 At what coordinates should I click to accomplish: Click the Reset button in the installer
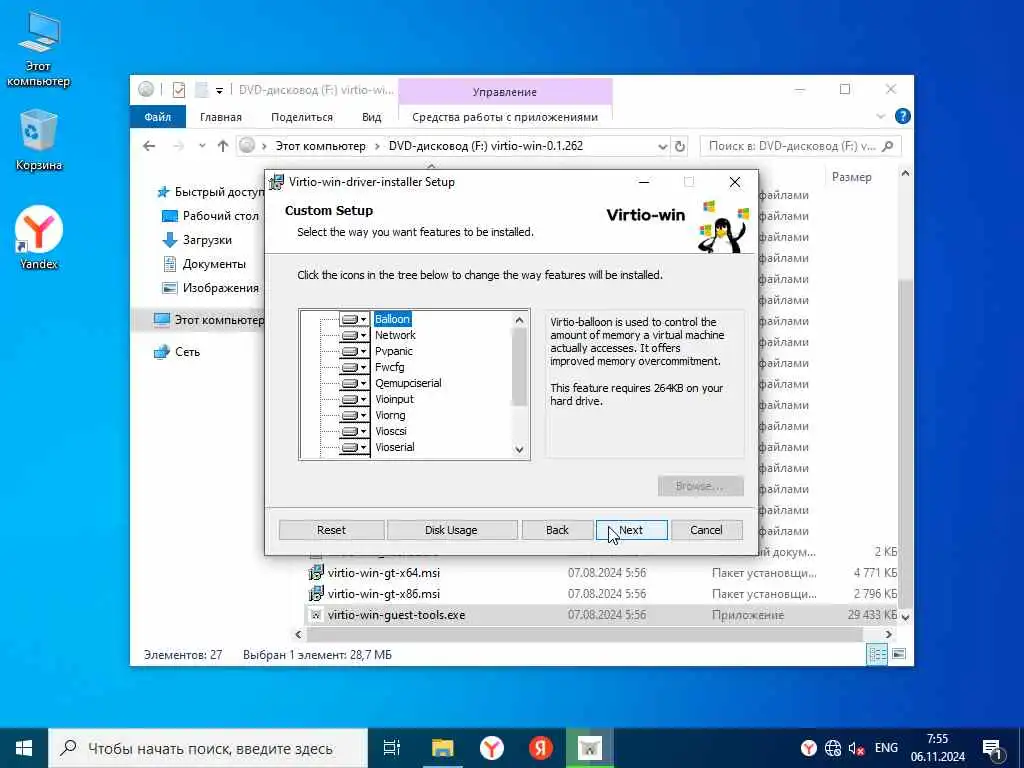point(331,530)
